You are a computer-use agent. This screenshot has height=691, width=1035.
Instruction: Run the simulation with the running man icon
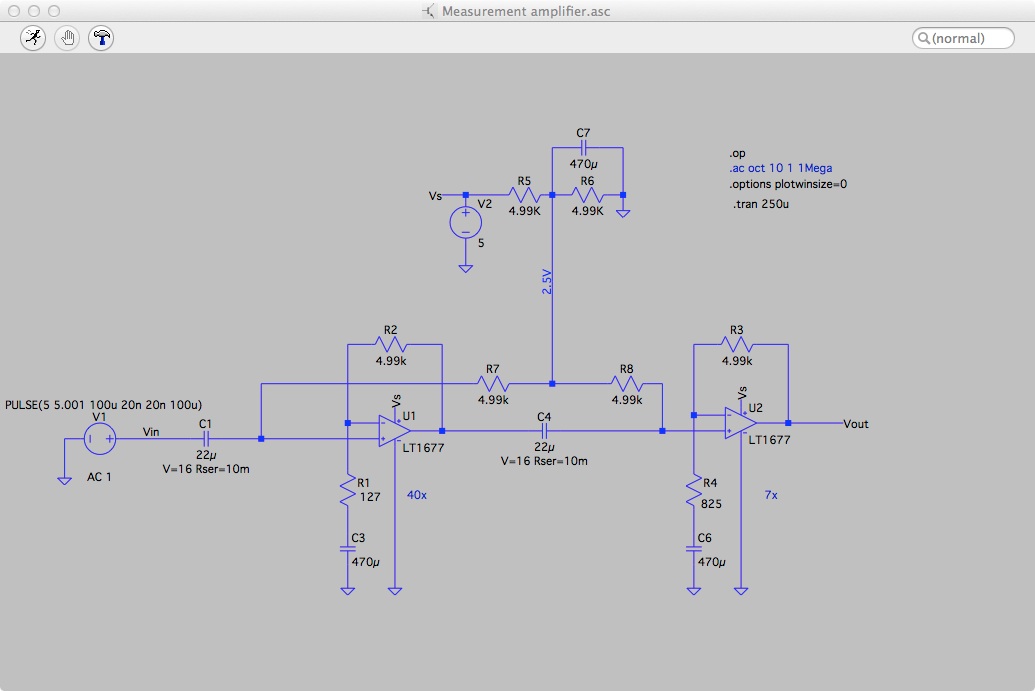(33, 38)
